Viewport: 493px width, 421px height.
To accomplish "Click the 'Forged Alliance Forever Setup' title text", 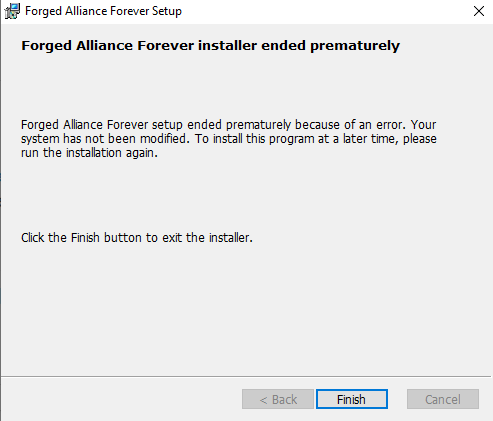I will pos(103,11).
